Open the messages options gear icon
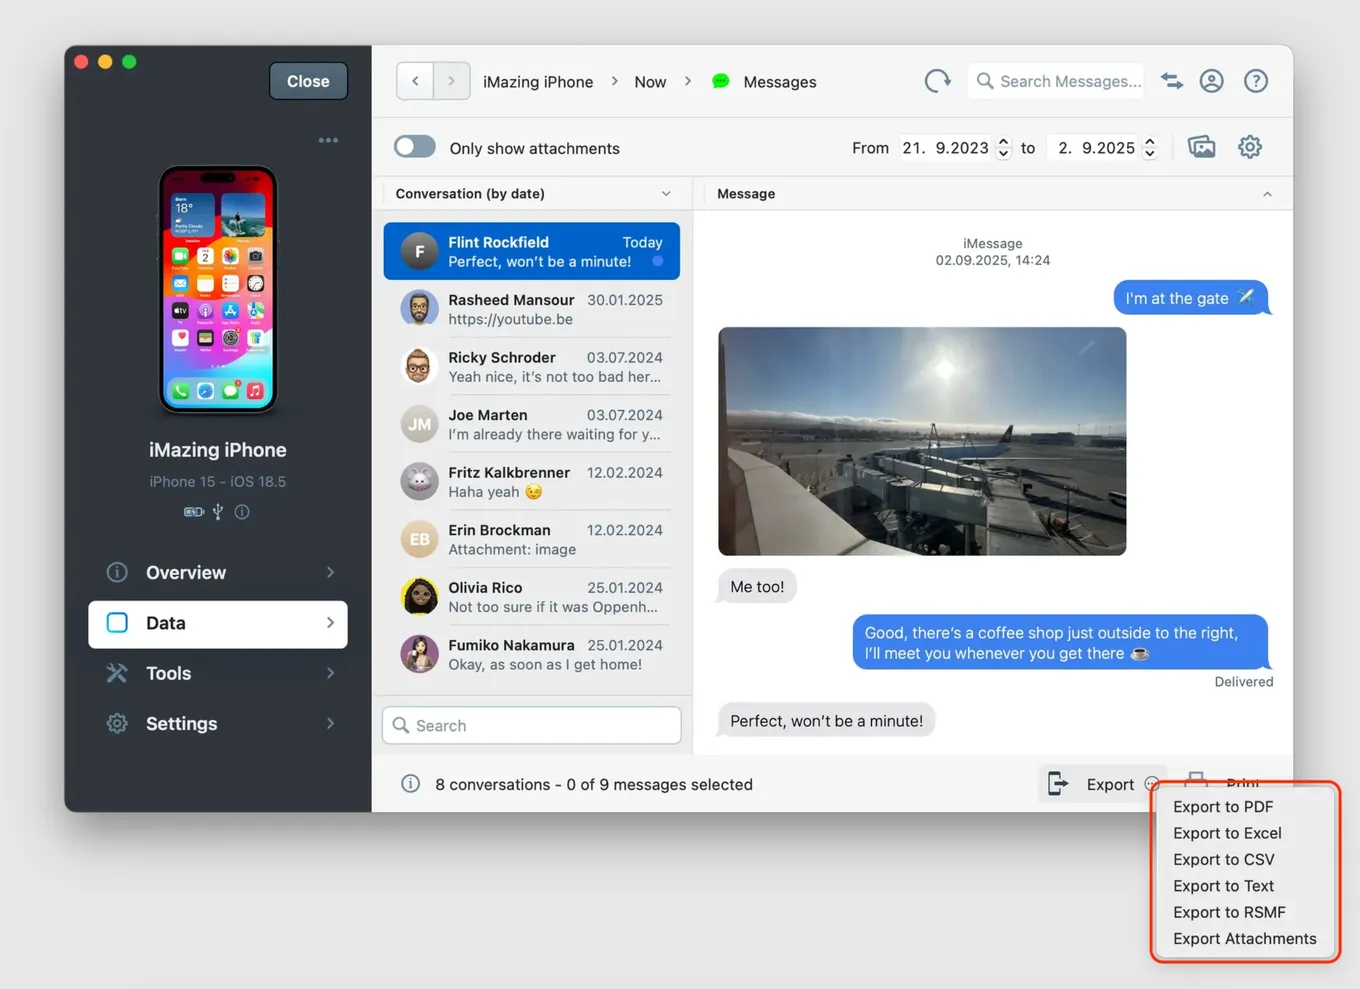The height and width of the screenshot is (989, 1360). (x=1250, y=147)
